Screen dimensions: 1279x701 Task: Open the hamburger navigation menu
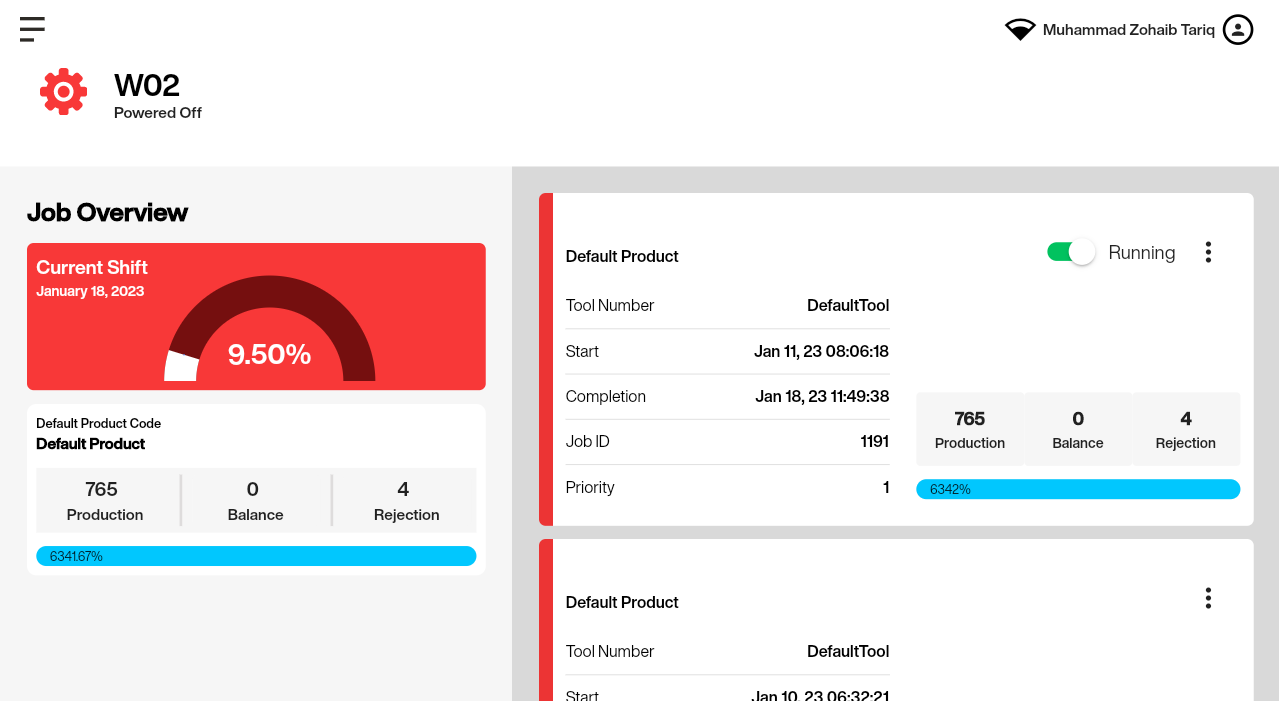(32, 29)
